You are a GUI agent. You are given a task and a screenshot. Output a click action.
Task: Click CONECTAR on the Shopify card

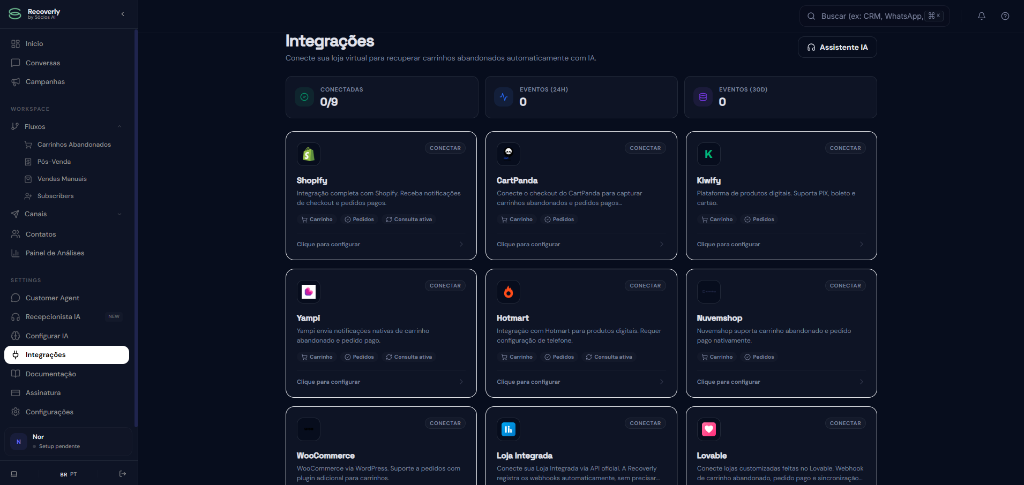[445, 148]
